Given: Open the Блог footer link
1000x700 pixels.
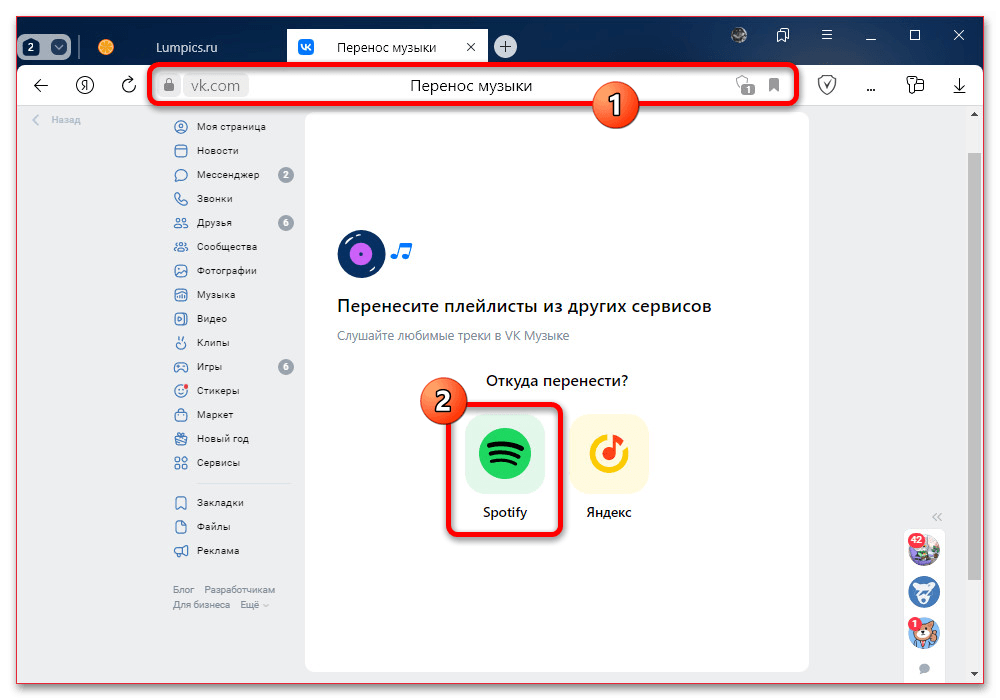Looking at the screenshot, I should click(x=183, y=590).
